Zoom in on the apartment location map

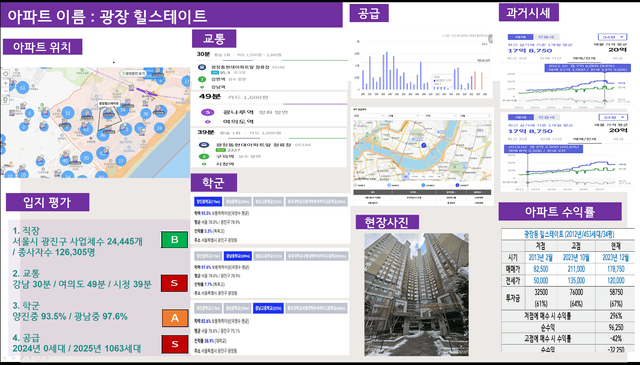pyautogui.click(x=5, y=83)
